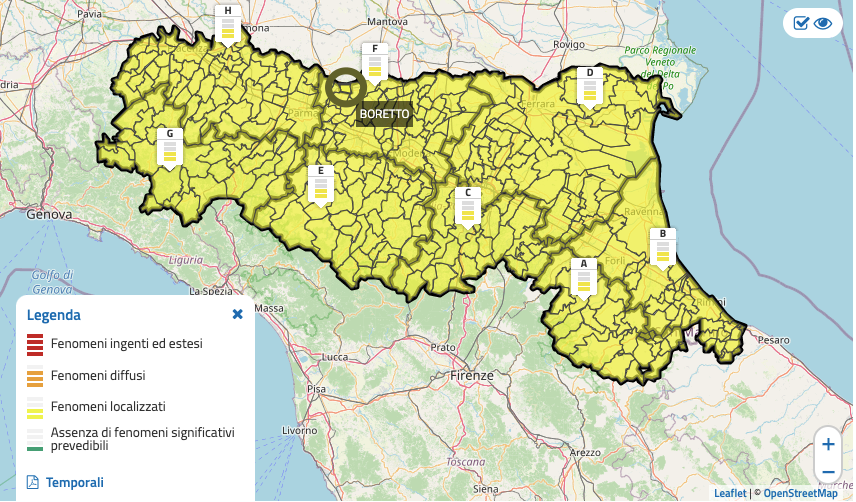
Task: Click the Pisa city label
Action: (x=317, y=389)
